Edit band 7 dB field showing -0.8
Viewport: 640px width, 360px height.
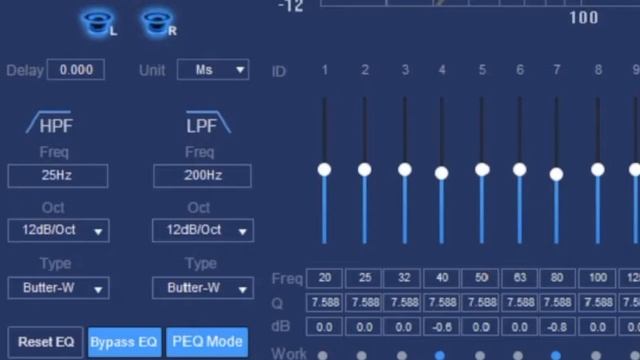pyautogui.click(x=558, y=327)
